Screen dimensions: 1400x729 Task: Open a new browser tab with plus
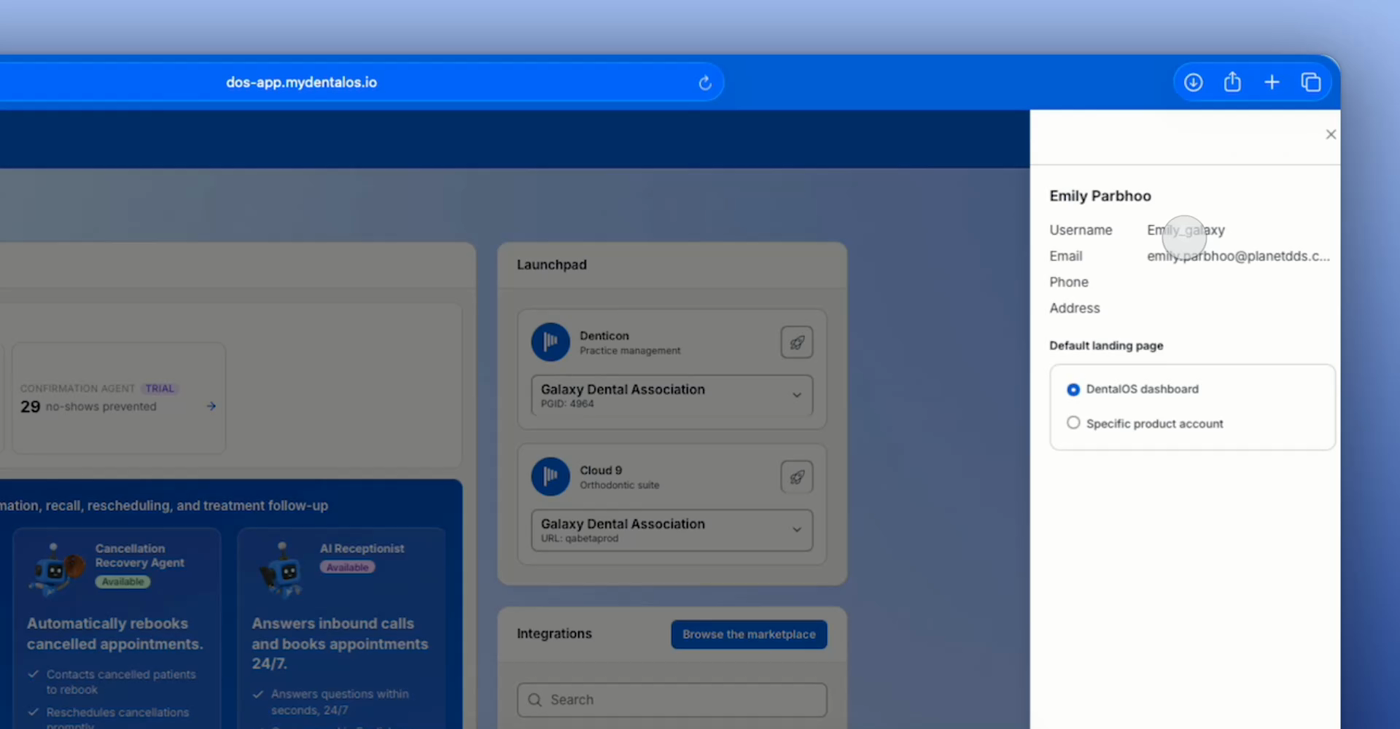pyautogui.click(x=1271, y=82)
